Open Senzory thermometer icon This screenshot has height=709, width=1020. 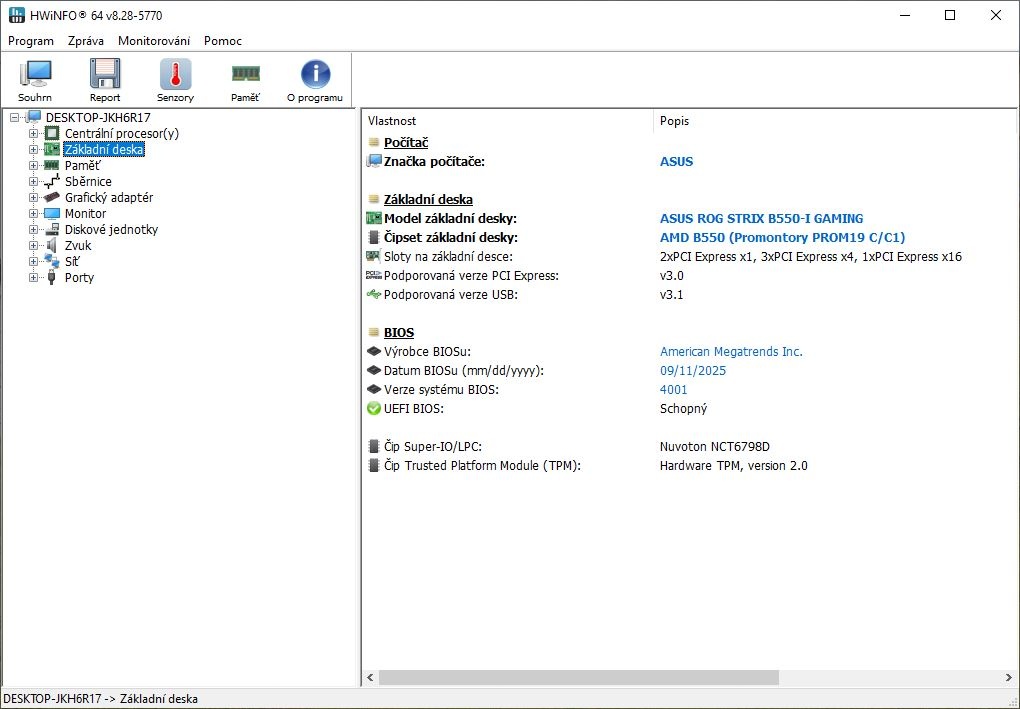pyautogui.click(x=175, y=80)
